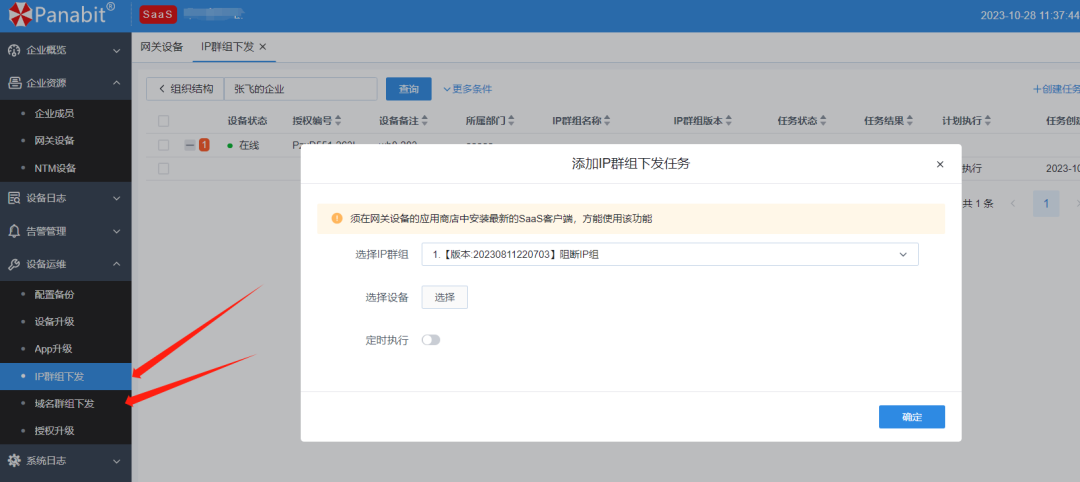
Task: Click the 设备运维 wrench icon
Action: point(14,264)
